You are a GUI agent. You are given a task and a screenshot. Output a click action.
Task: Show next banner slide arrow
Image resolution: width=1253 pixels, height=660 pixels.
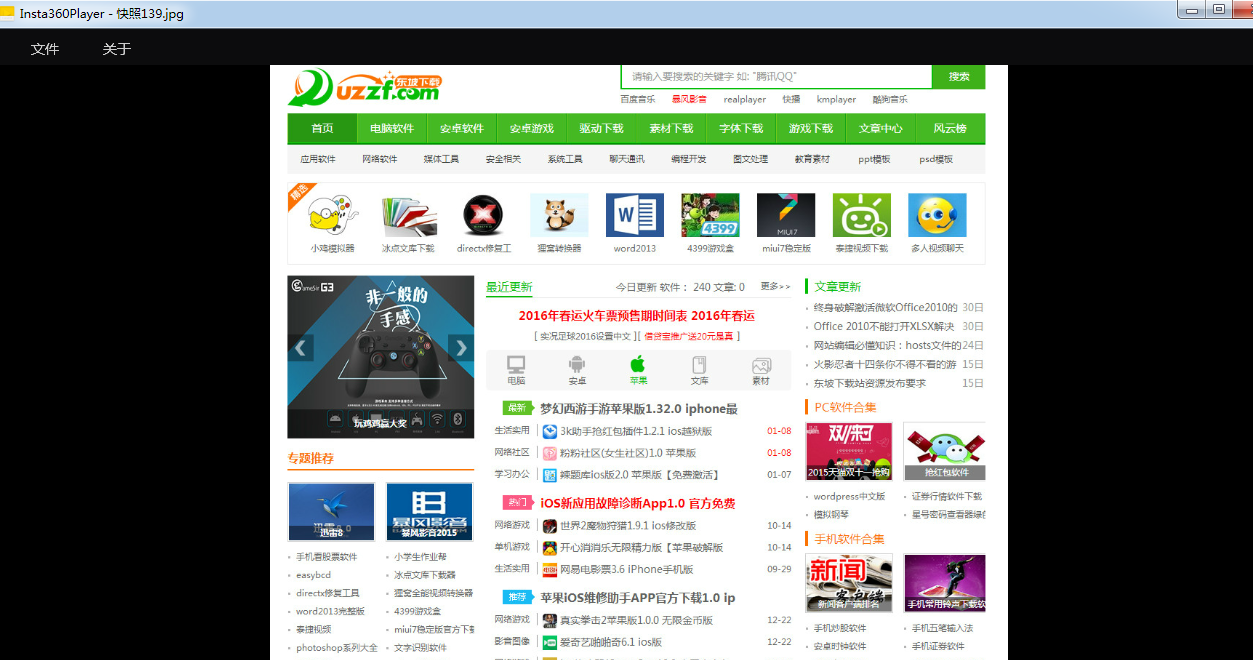point(461,348)
